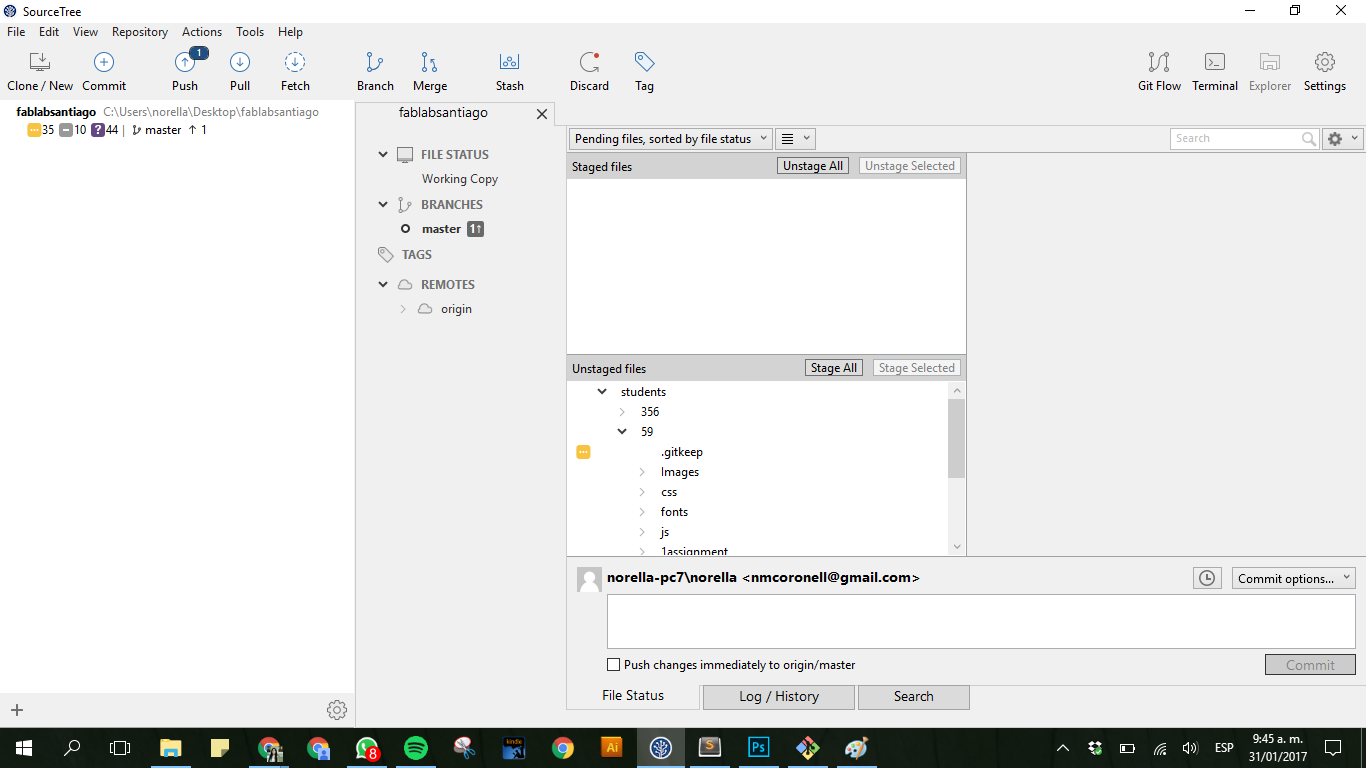The image size is (1366, 768).
Task: Open Settings in the top-right toolbar
Action: (x=1324, y=63)
